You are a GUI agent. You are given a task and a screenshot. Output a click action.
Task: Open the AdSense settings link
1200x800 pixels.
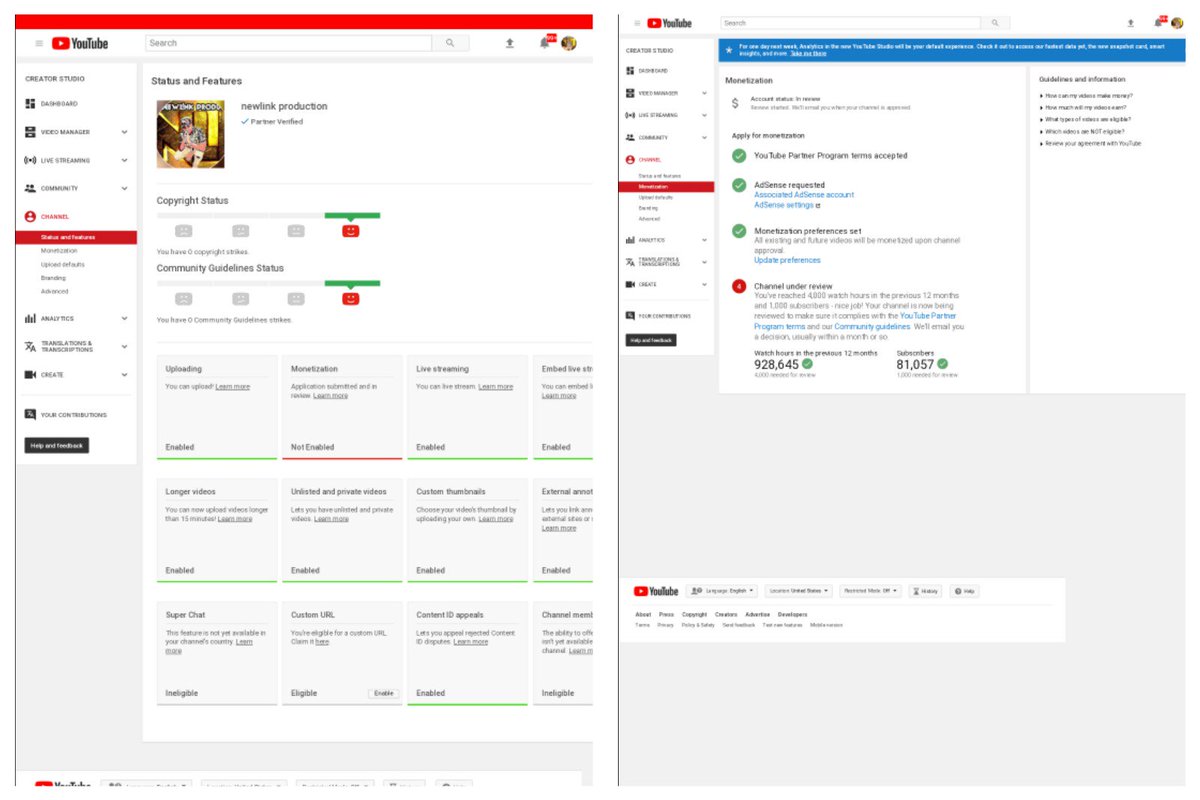786,205
